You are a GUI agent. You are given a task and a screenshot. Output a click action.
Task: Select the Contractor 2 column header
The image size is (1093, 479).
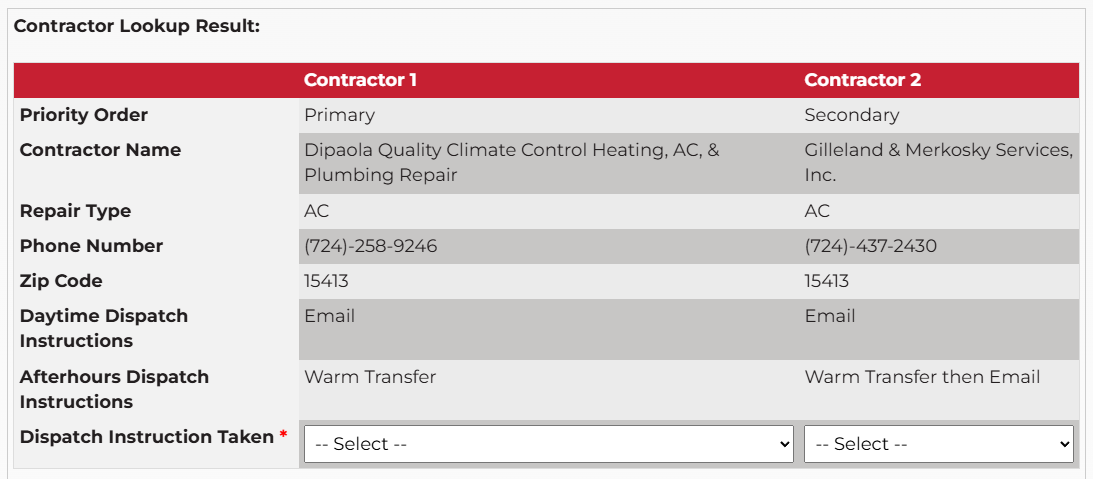click(862, 80)
